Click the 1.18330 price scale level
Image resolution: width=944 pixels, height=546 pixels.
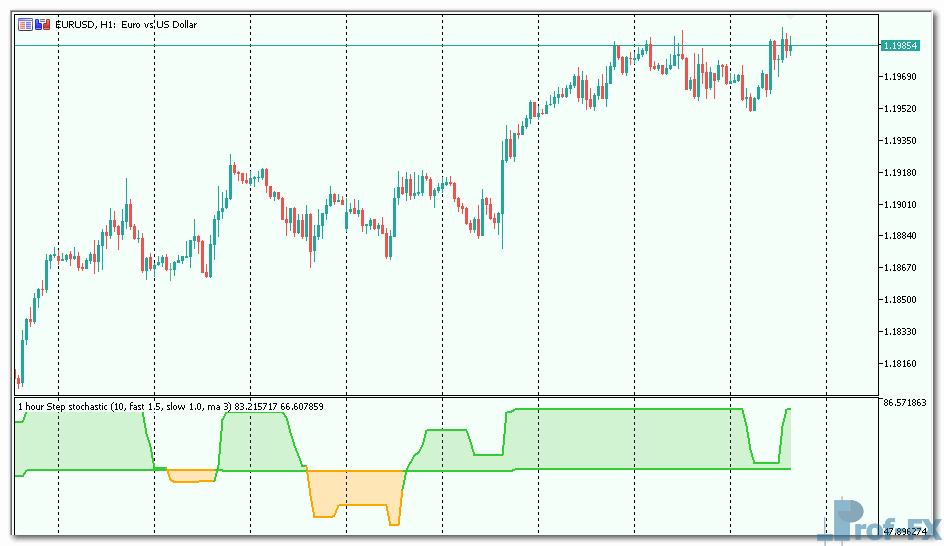pos(901,332)
